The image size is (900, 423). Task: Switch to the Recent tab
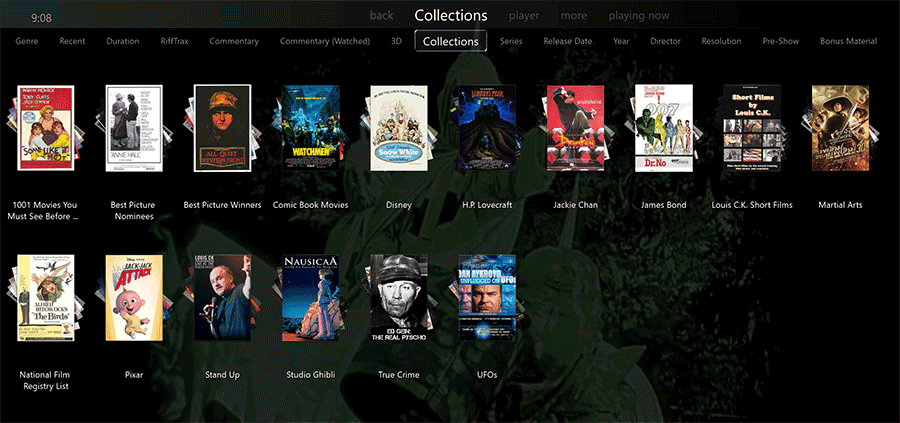coord(72,41)
